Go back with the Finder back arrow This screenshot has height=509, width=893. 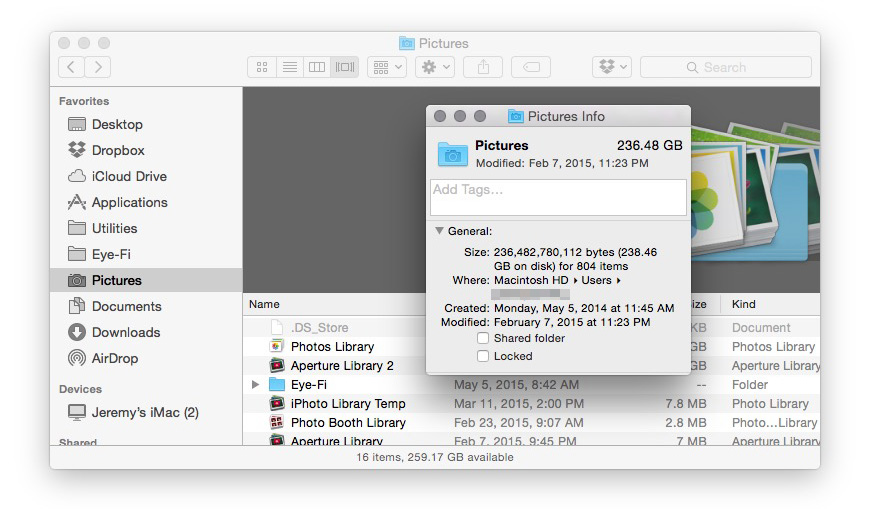point(71,67)
